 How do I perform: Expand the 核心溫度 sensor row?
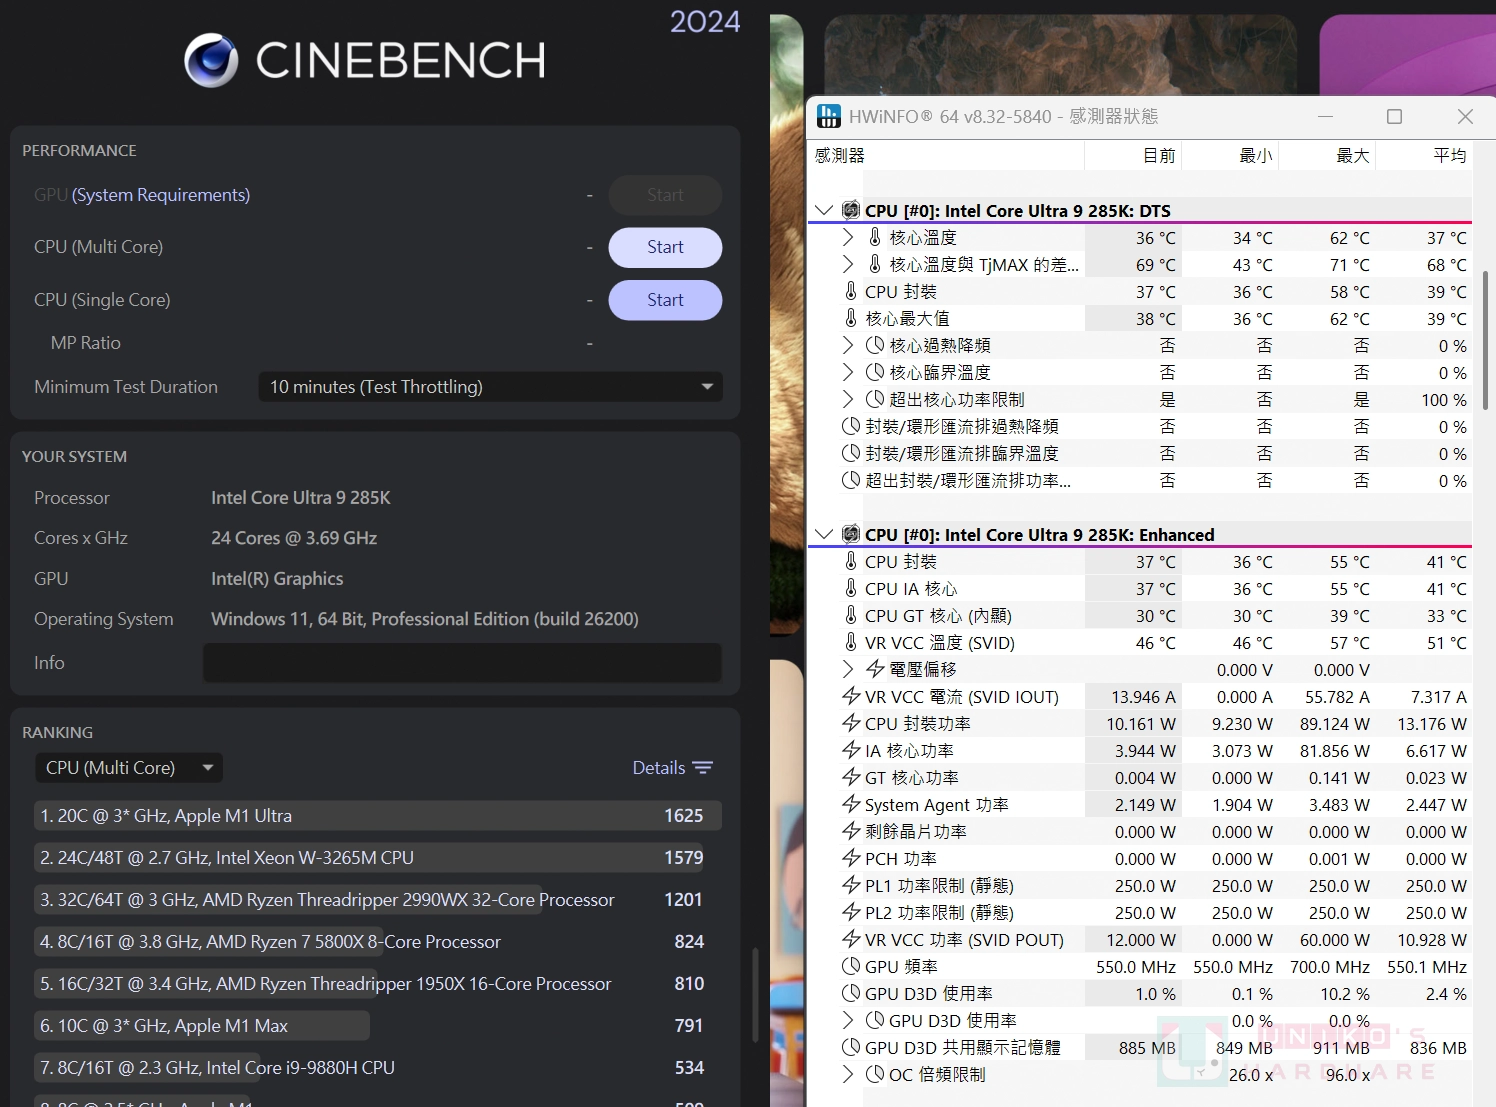coord(848,237)
